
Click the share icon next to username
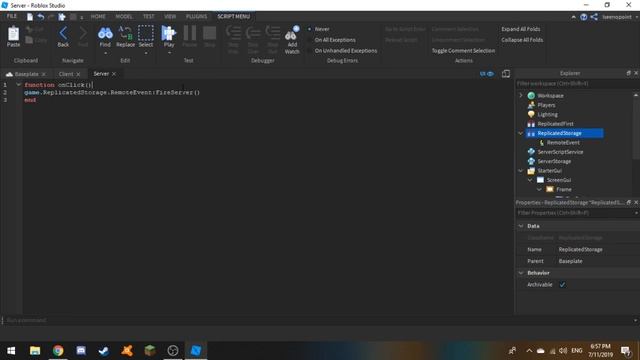pos(594,17)
